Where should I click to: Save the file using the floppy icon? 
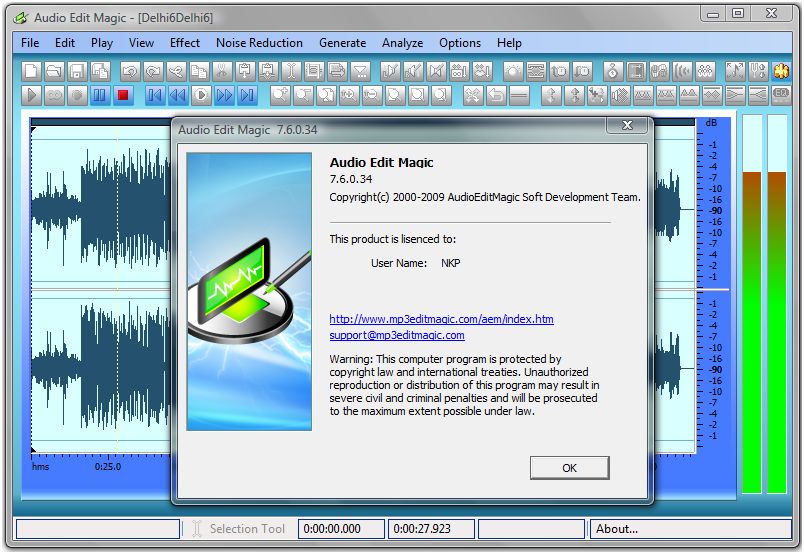tap(77, 71)
